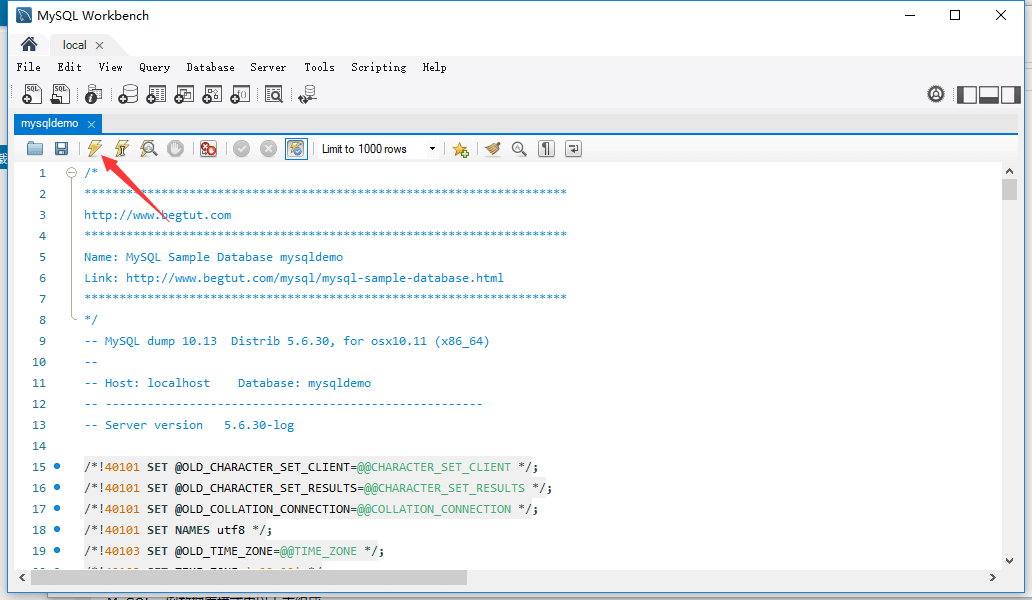
Task: Create a new view icon
Action: click(184, 94)
